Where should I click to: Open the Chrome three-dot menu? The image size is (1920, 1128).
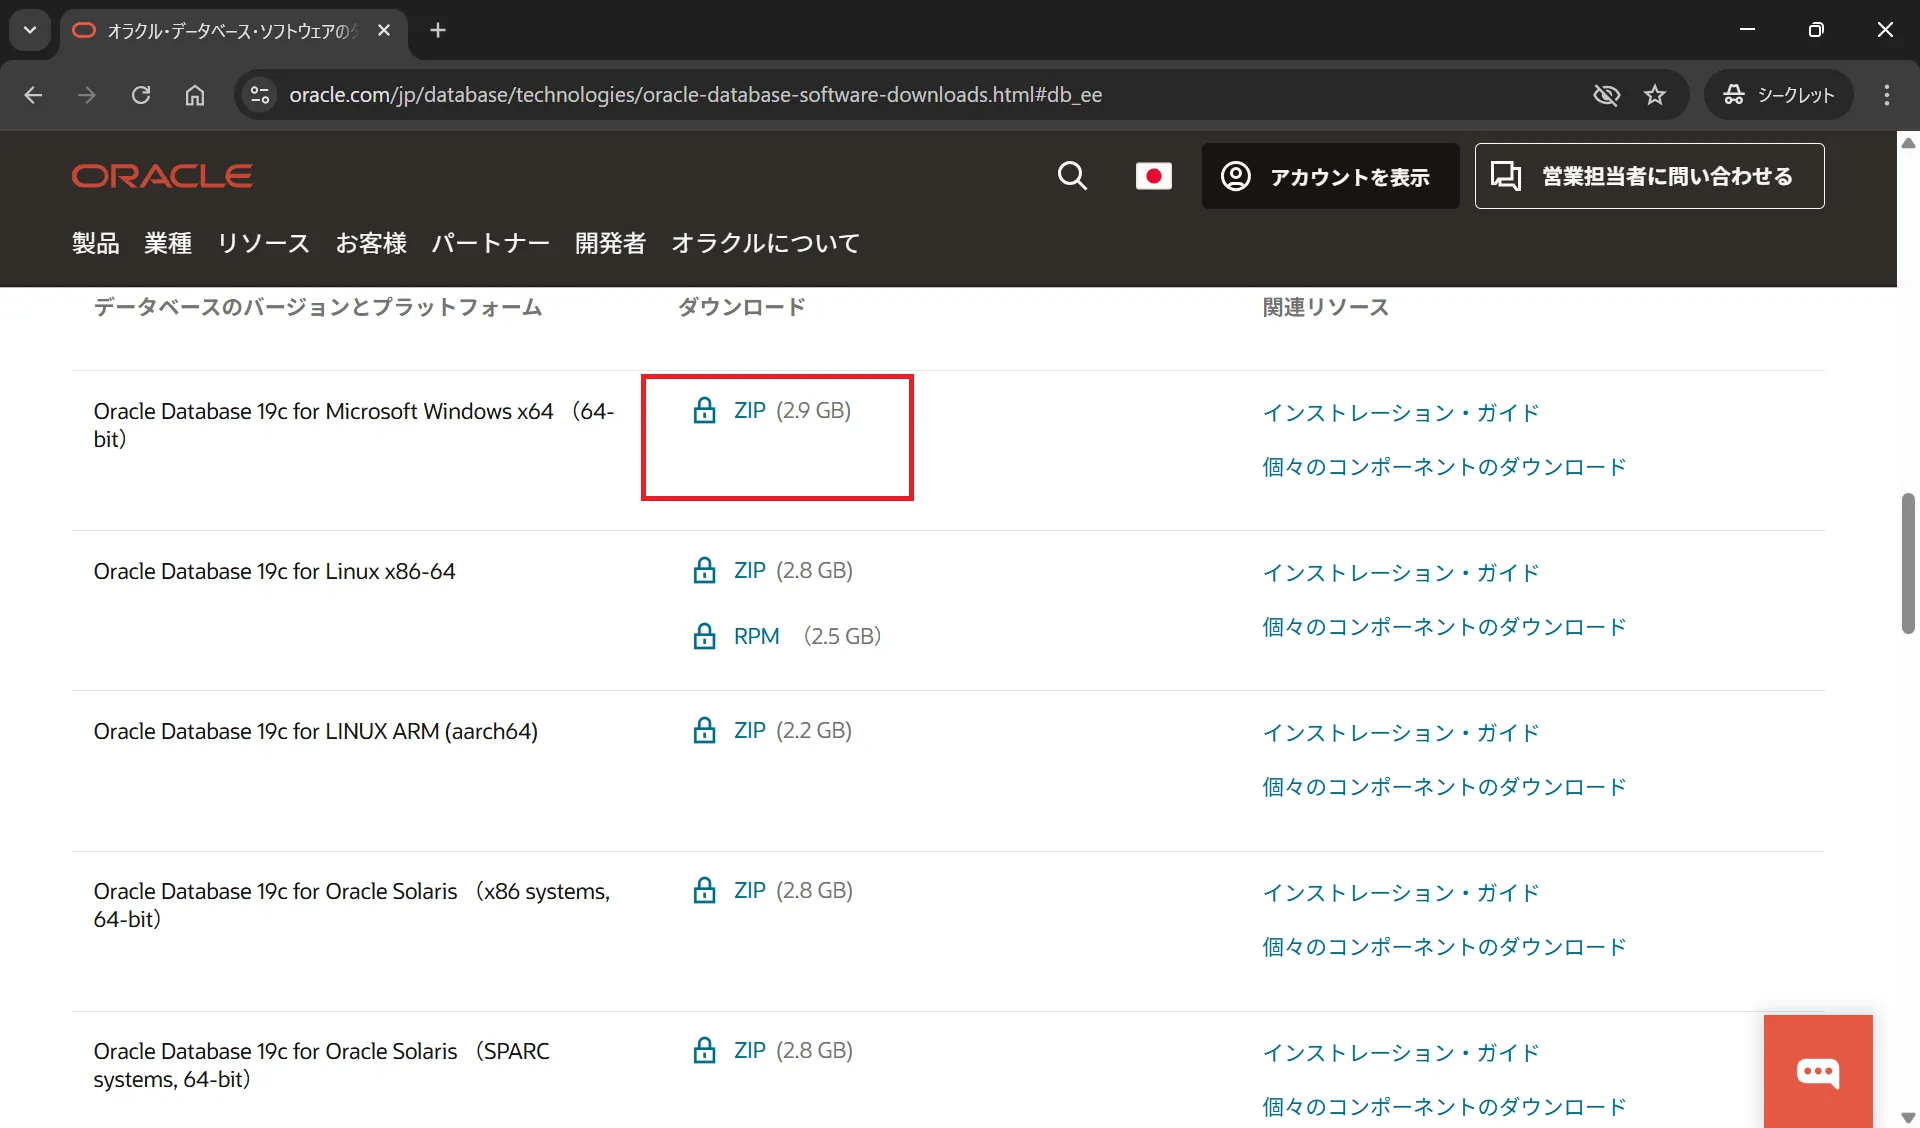click(1887, 95)
